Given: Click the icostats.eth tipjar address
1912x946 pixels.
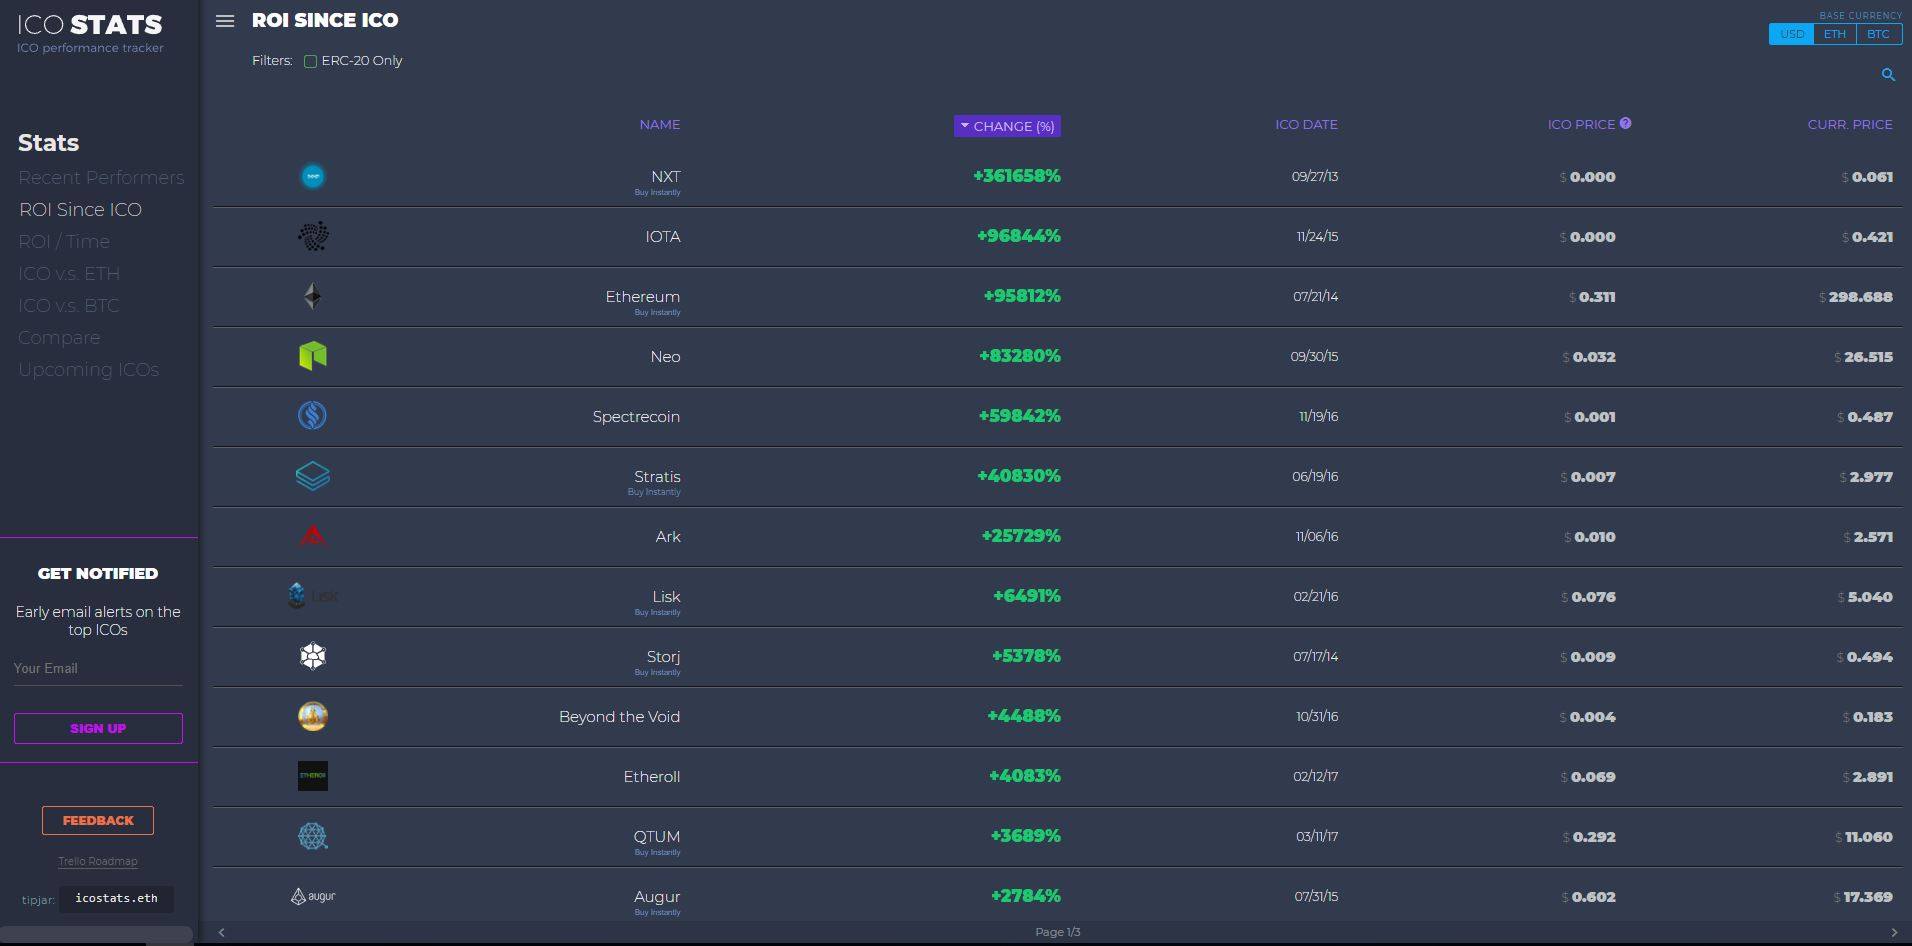Looking at the screenshot, I should (x=116, y=898).
